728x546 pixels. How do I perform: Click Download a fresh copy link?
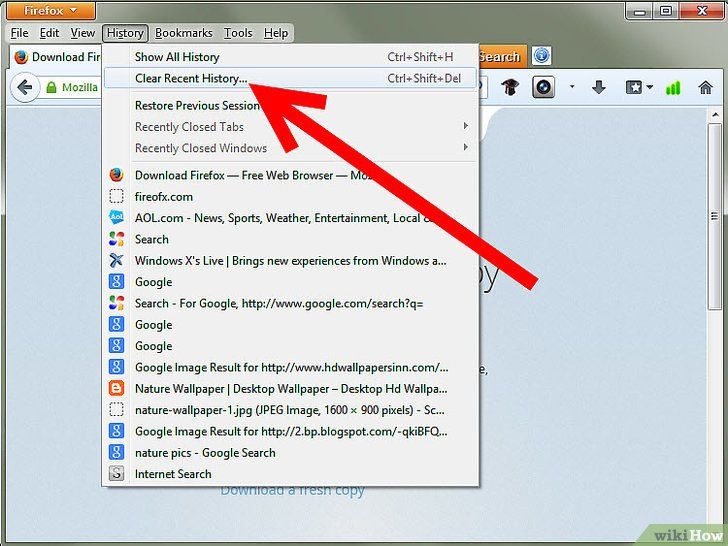[x=292, y=491]
